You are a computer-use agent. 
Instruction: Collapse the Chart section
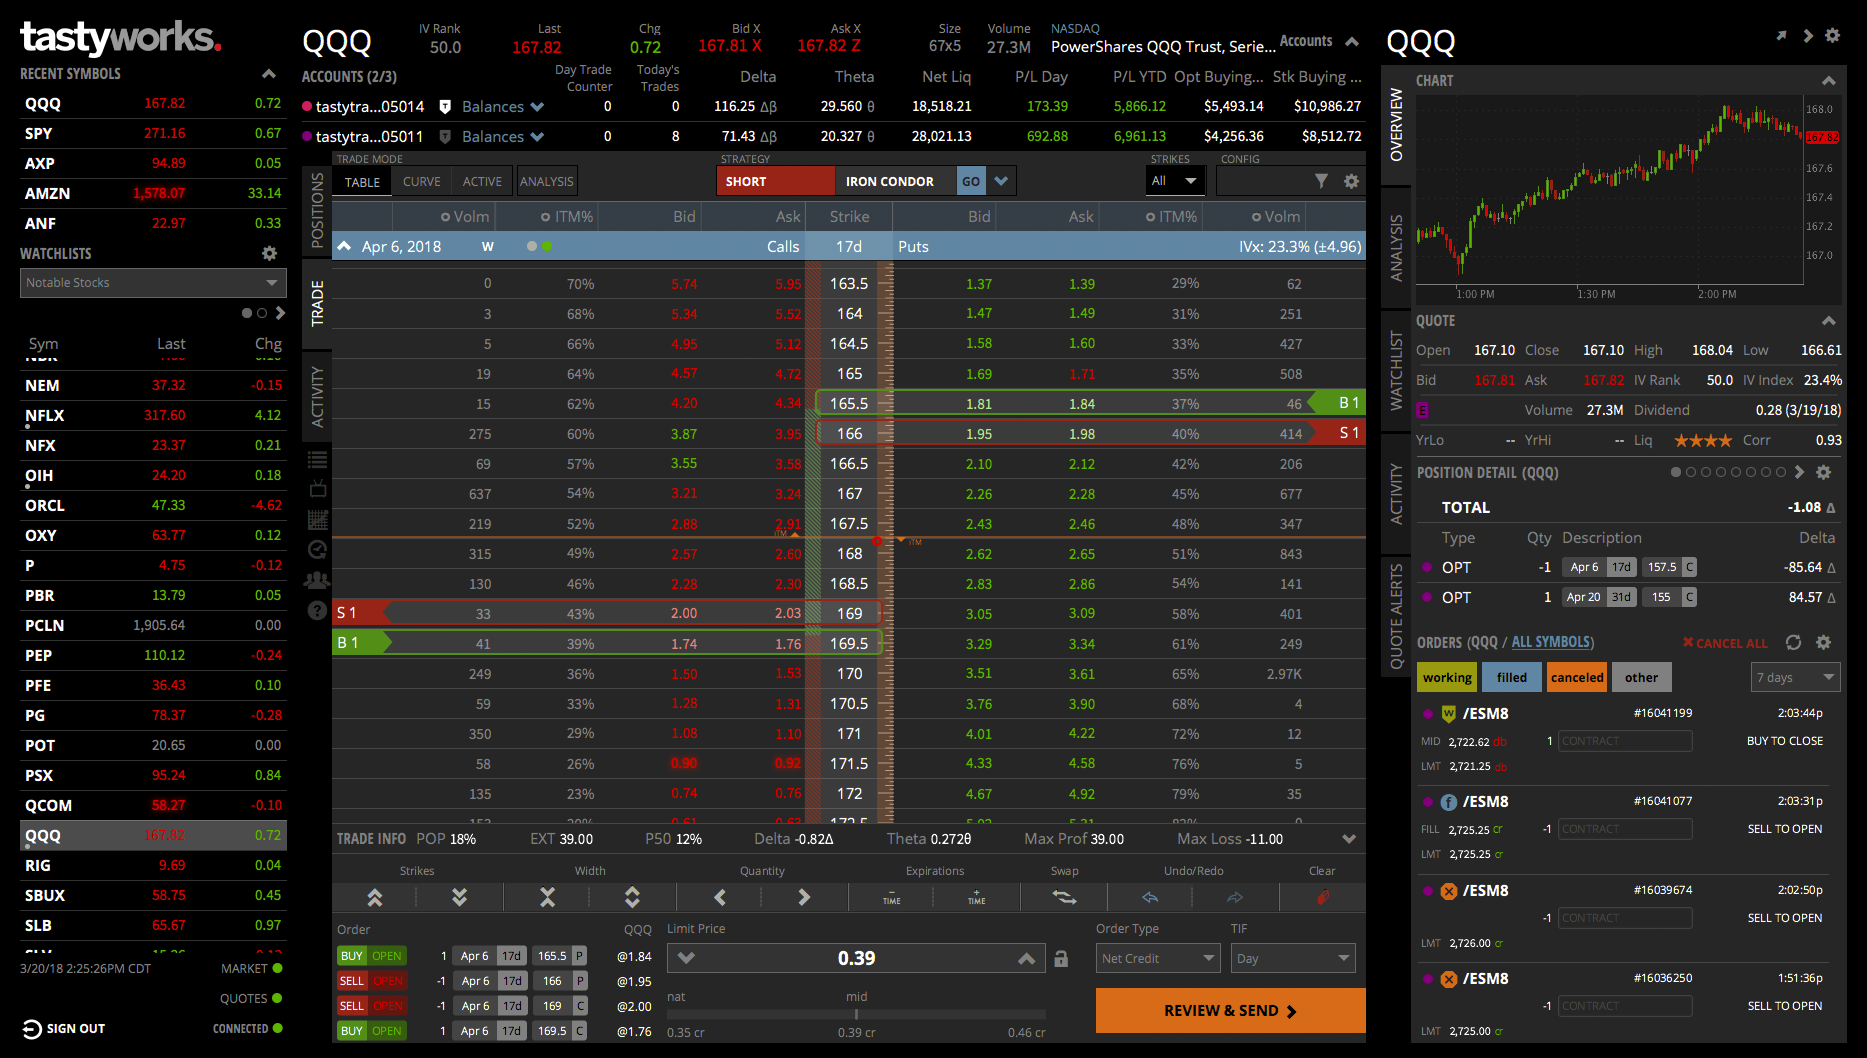1828,80
